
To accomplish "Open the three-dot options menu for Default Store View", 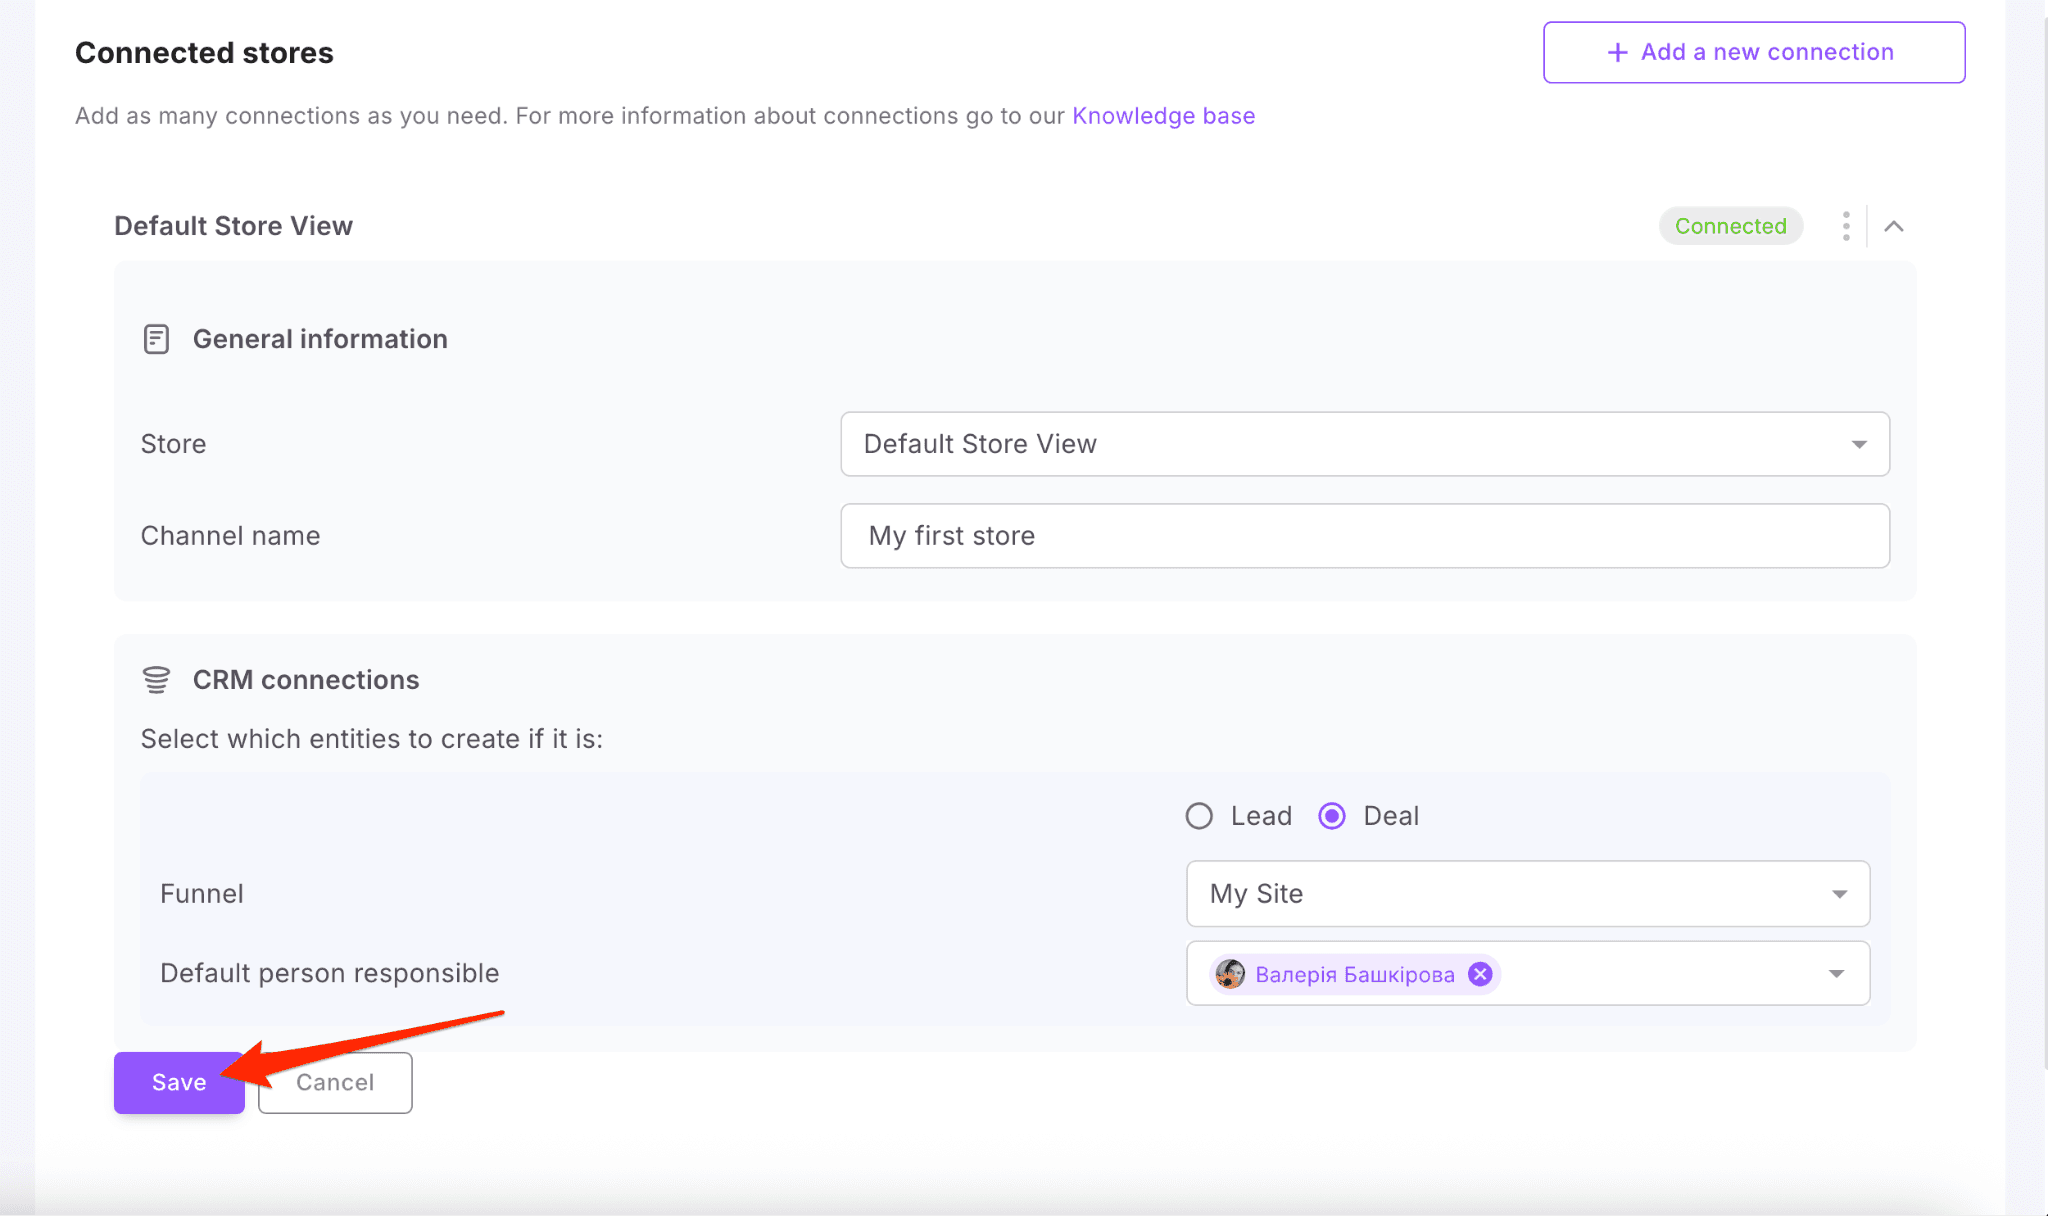I will tap(1846, 226).
